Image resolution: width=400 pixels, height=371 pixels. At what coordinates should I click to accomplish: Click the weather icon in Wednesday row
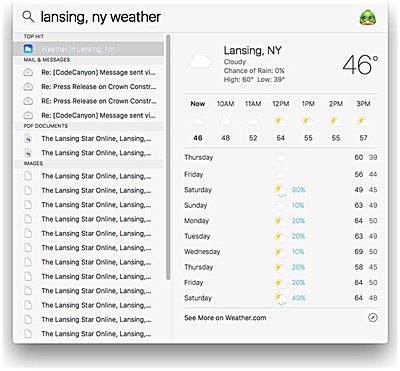[x=281, y=252]
